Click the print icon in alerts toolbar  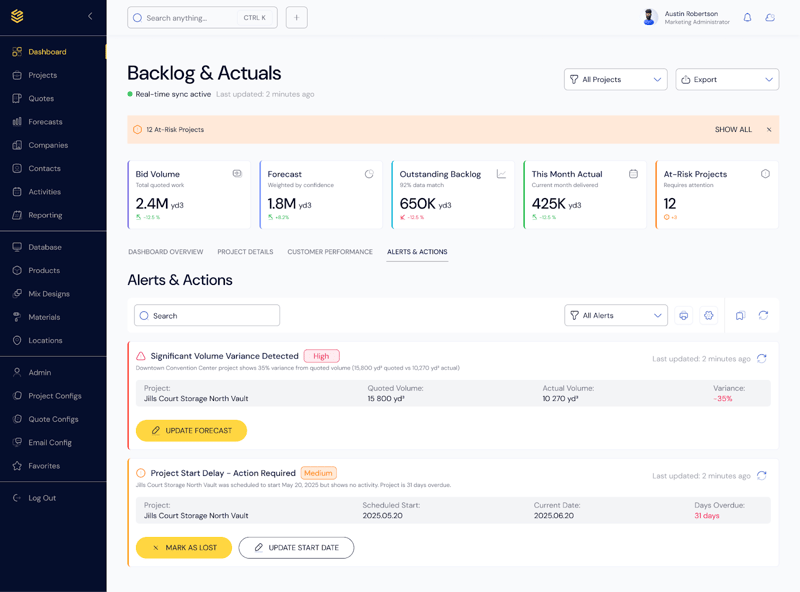684,316
